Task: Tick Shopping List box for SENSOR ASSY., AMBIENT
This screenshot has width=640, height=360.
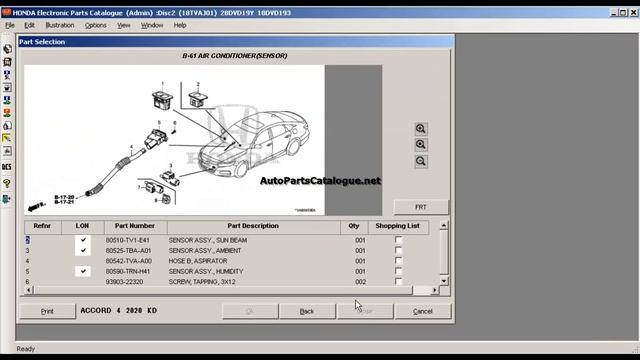Action: click(x=398, y=250)
